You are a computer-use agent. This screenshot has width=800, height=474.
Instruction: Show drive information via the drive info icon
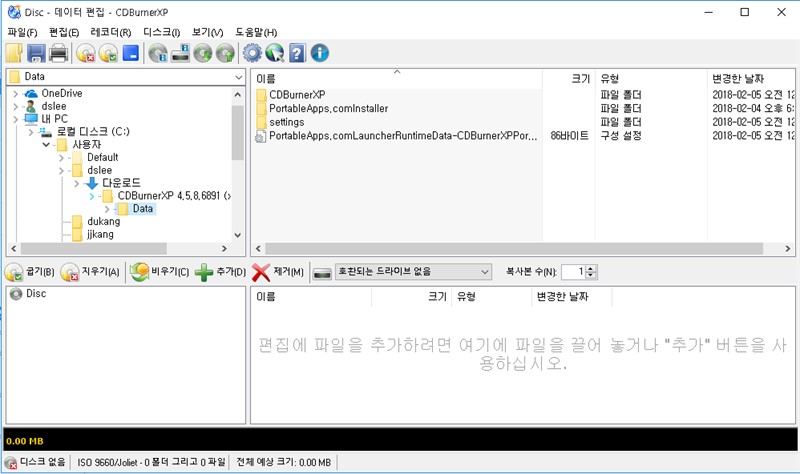tap(181, 53)
